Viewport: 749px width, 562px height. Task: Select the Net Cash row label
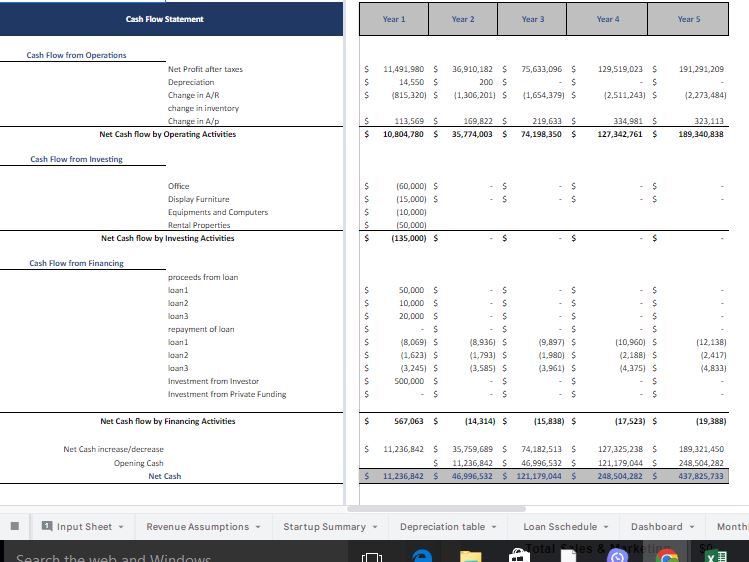click(165, 476)
